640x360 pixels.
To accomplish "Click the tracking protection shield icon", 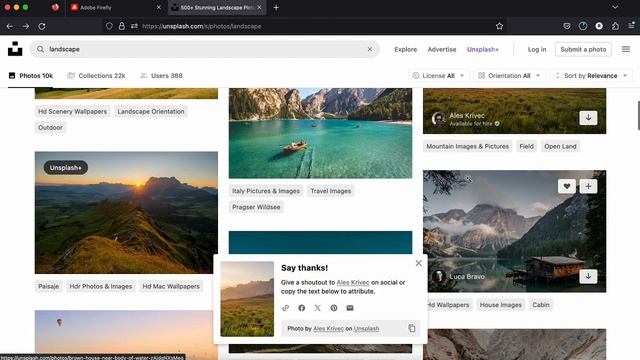I will coord(109,26).
